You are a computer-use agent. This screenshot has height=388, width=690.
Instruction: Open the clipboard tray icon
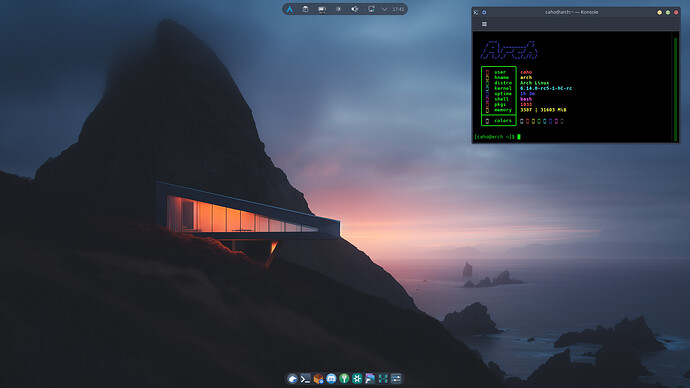(305, 9)
